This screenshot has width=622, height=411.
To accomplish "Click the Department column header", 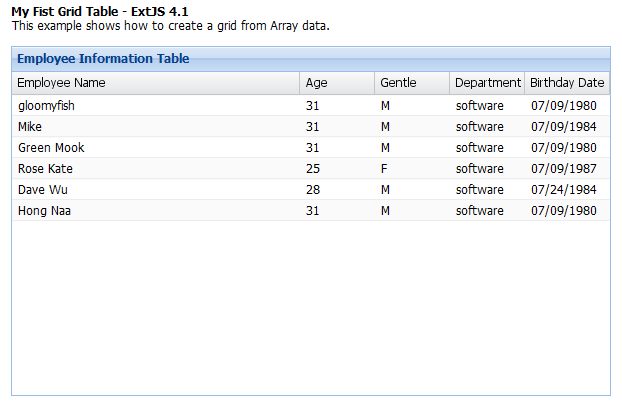I will (x=487, y=83).
